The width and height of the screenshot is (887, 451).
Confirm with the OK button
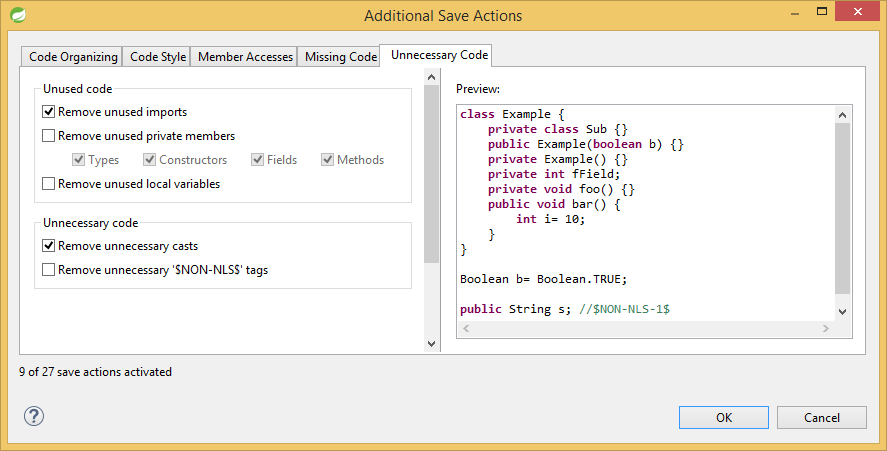pos(724,418)
